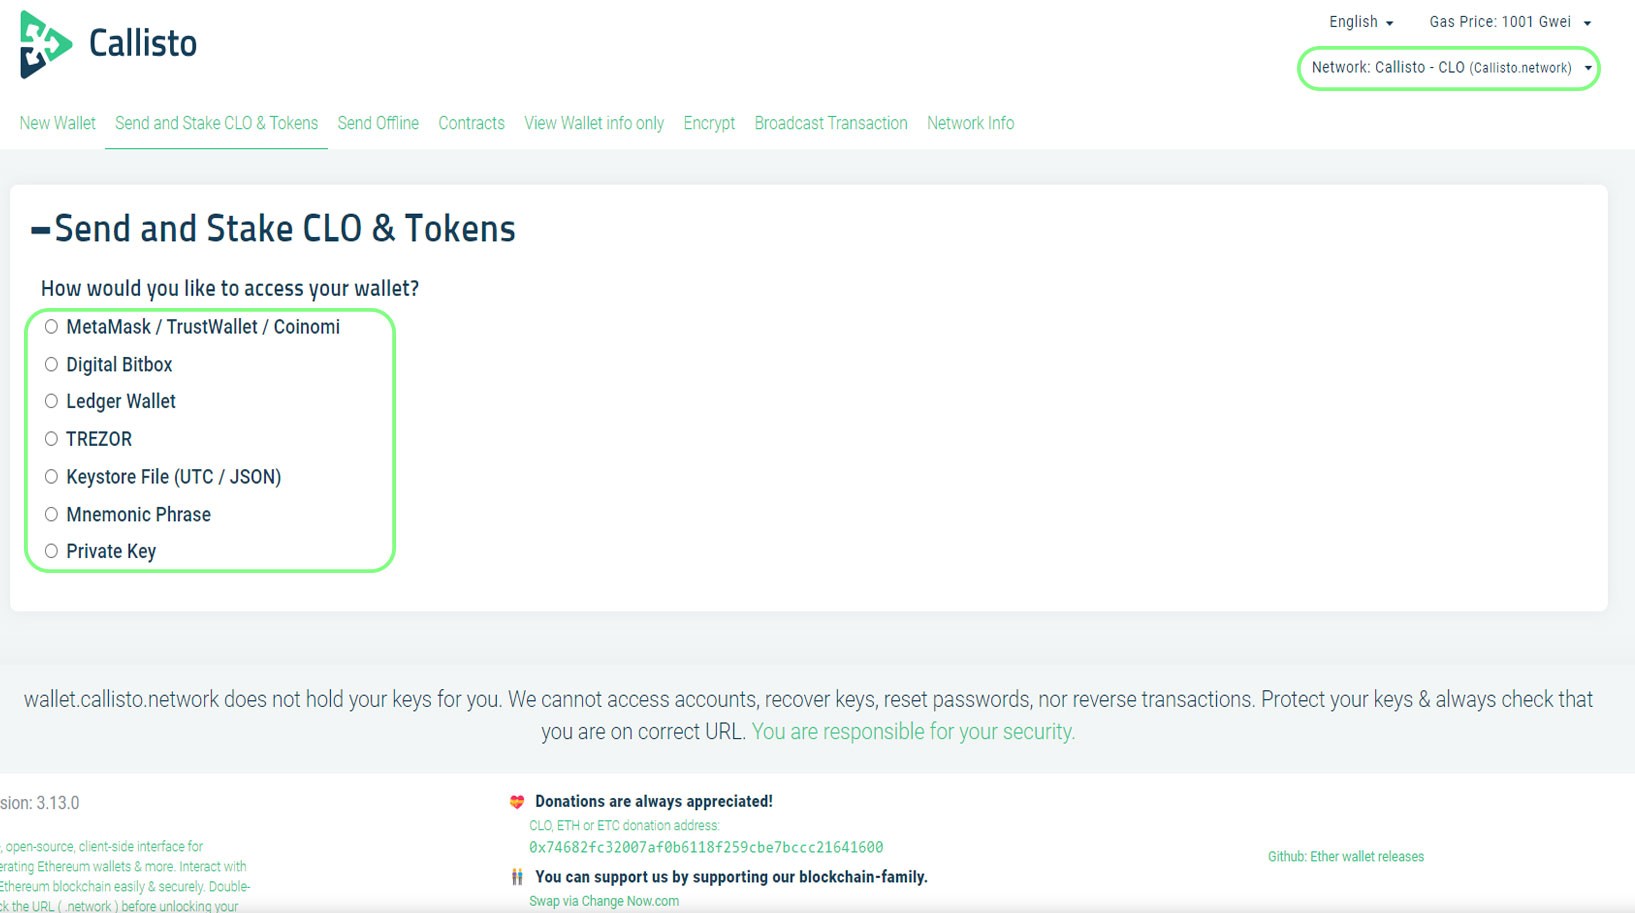Go to Network Info
The image size is (1635, 913).
(x=969, y=123)
